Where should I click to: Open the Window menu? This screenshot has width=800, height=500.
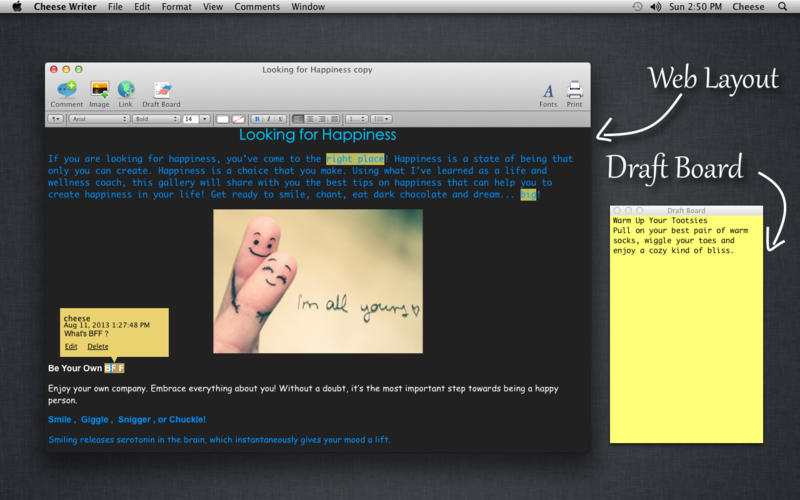308,7
